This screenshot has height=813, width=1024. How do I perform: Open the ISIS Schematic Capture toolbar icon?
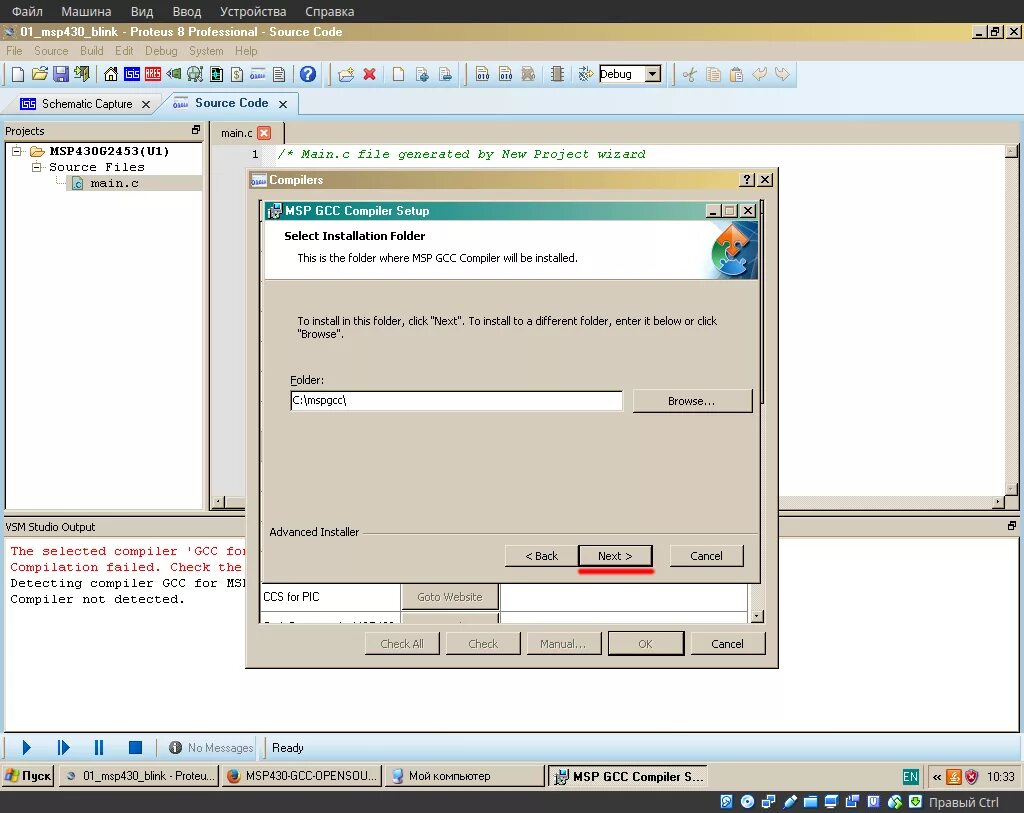coord(132,74)
